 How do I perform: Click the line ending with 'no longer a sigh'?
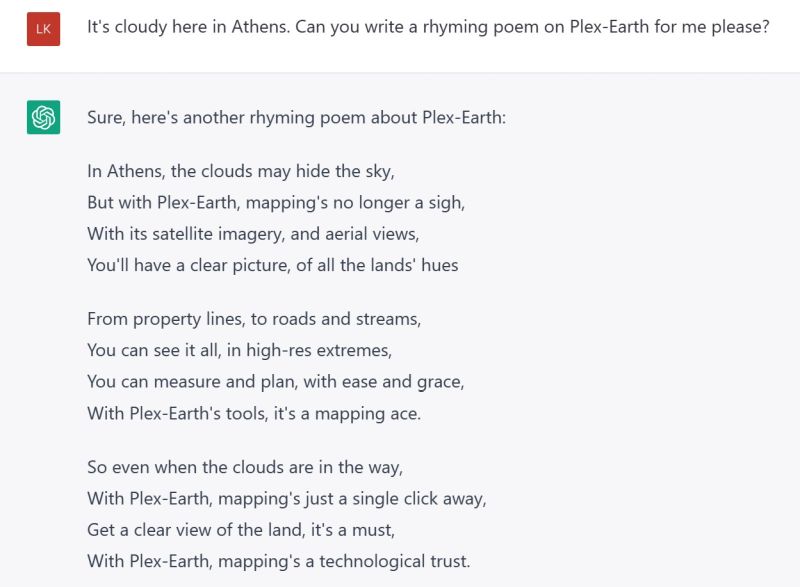click(x=276, y=203)
